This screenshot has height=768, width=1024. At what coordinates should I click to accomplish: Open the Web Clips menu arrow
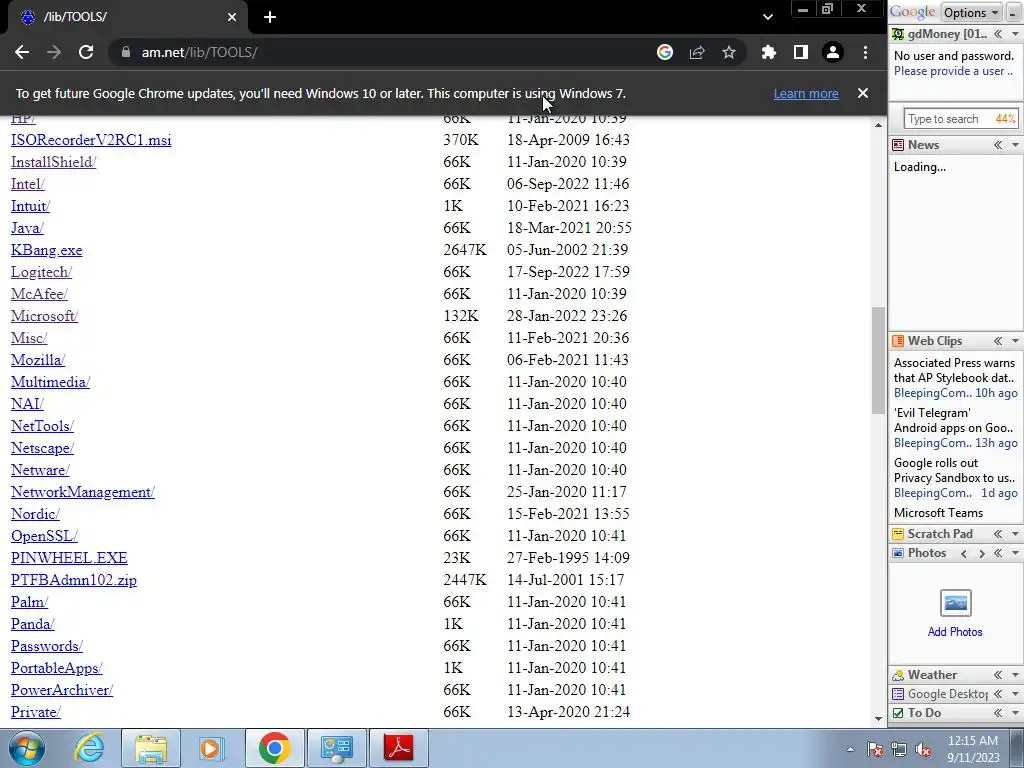point(1015,341)
